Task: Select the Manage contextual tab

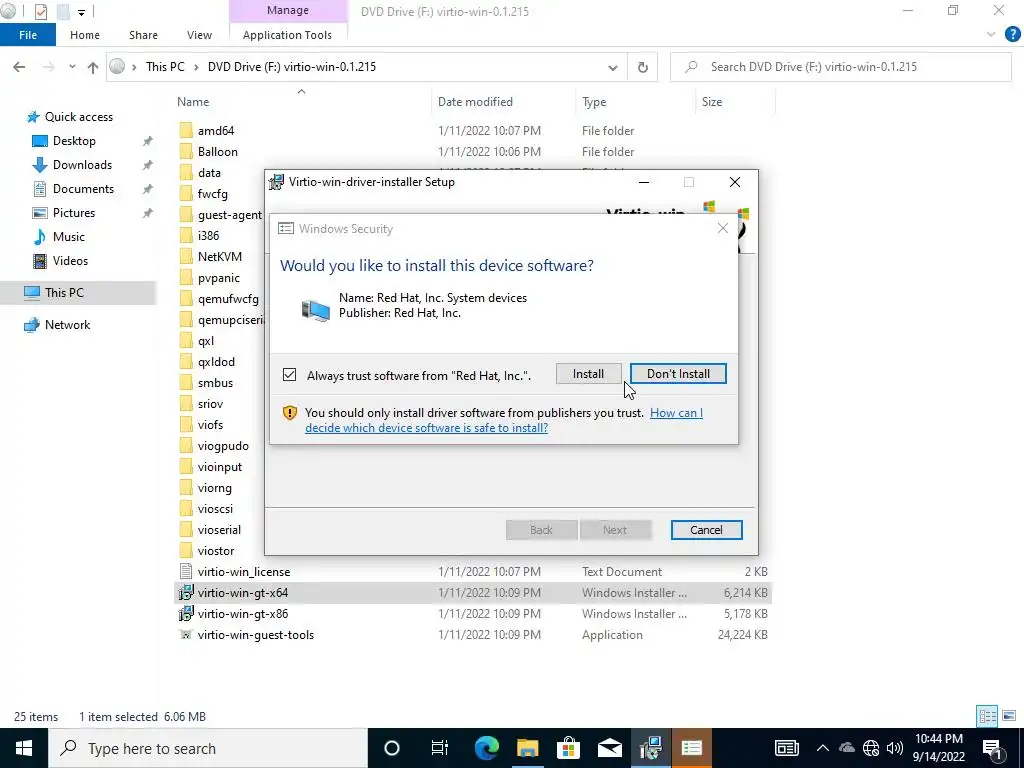Action: pyautogui.click(x=288, y=10)
